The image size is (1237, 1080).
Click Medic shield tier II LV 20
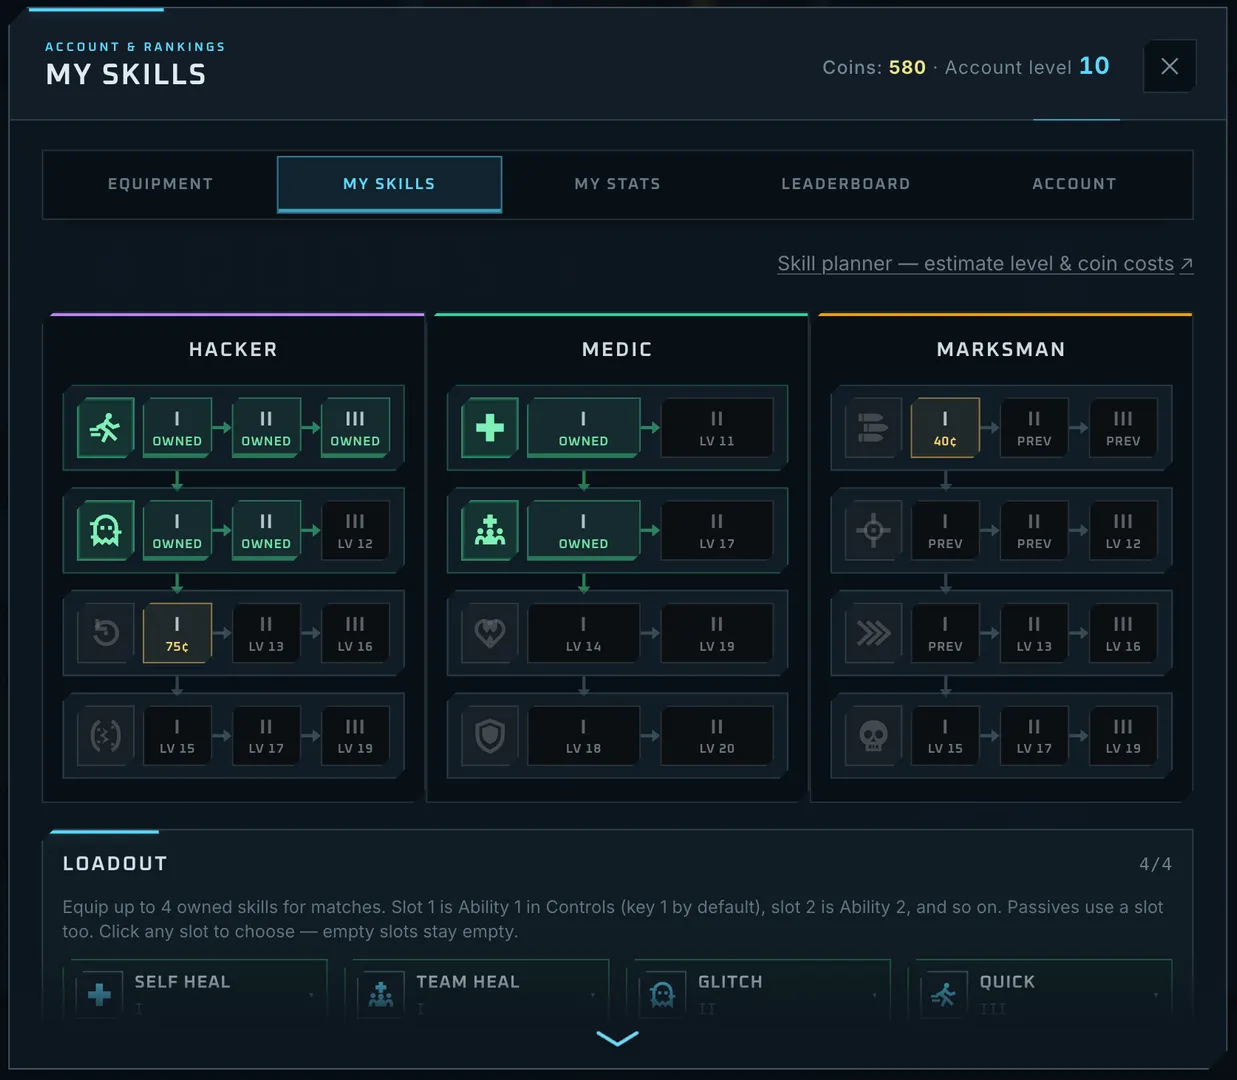(717, 736)
